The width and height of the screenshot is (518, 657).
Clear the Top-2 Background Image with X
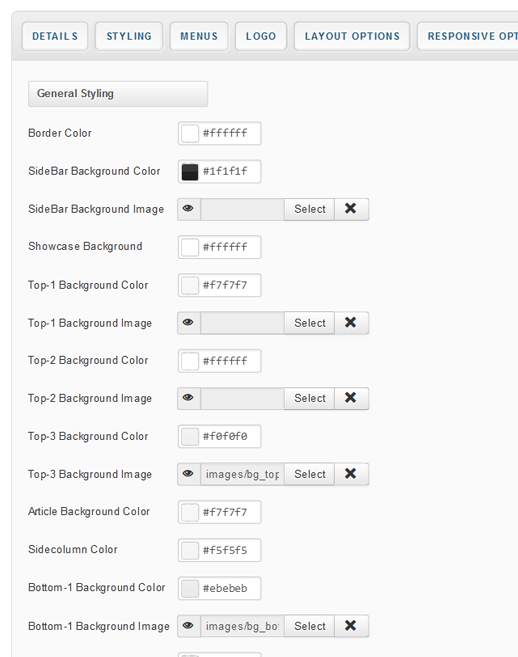click(x=351, y=398)
